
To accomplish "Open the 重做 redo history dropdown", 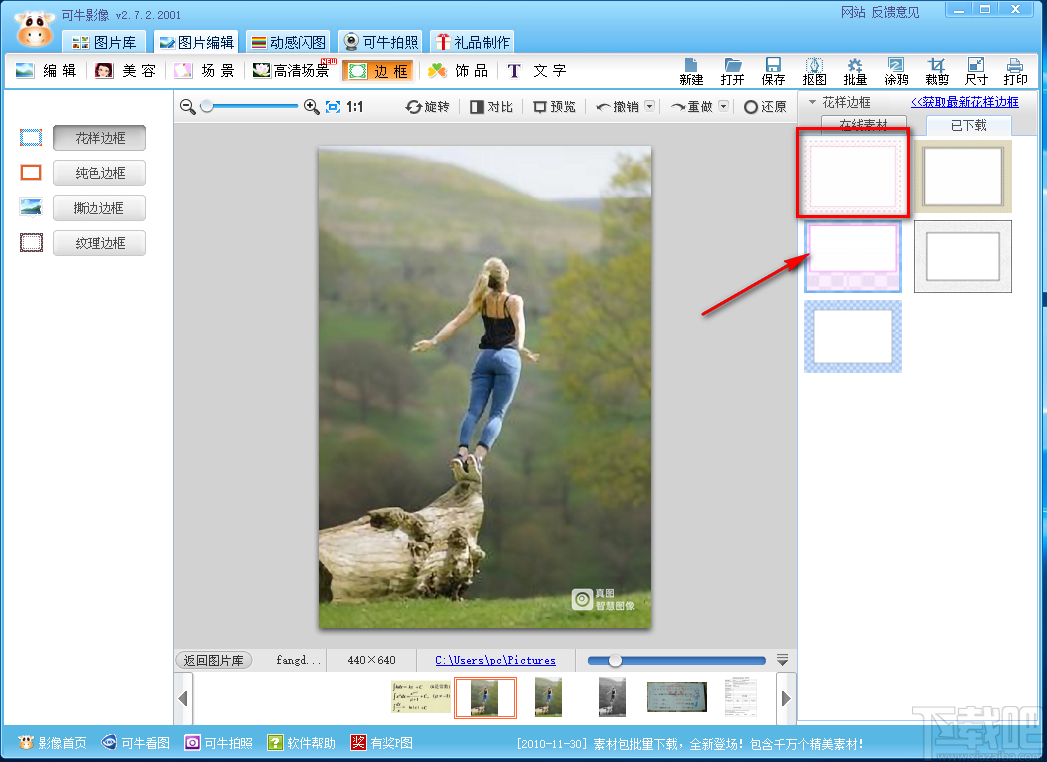I will pos(723,106).
